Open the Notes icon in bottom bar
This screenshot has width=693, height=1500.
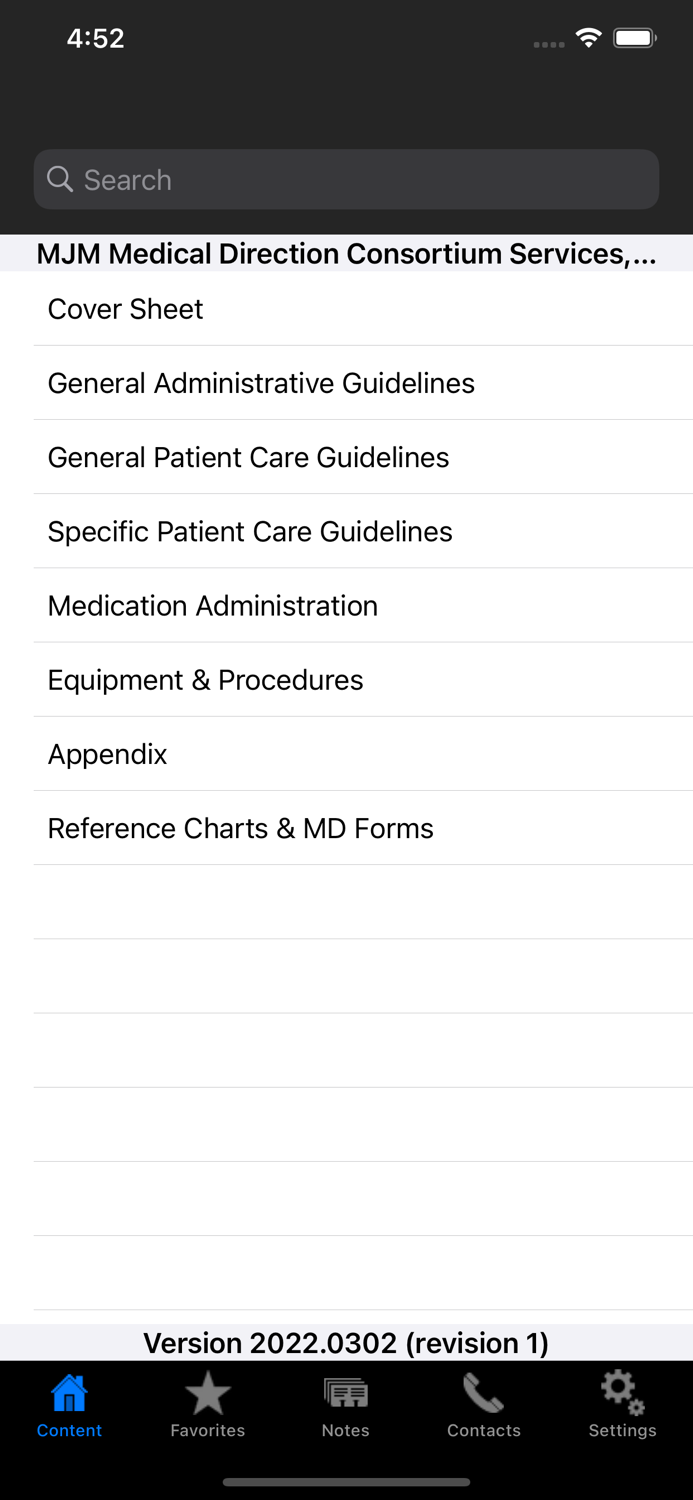345,1392
